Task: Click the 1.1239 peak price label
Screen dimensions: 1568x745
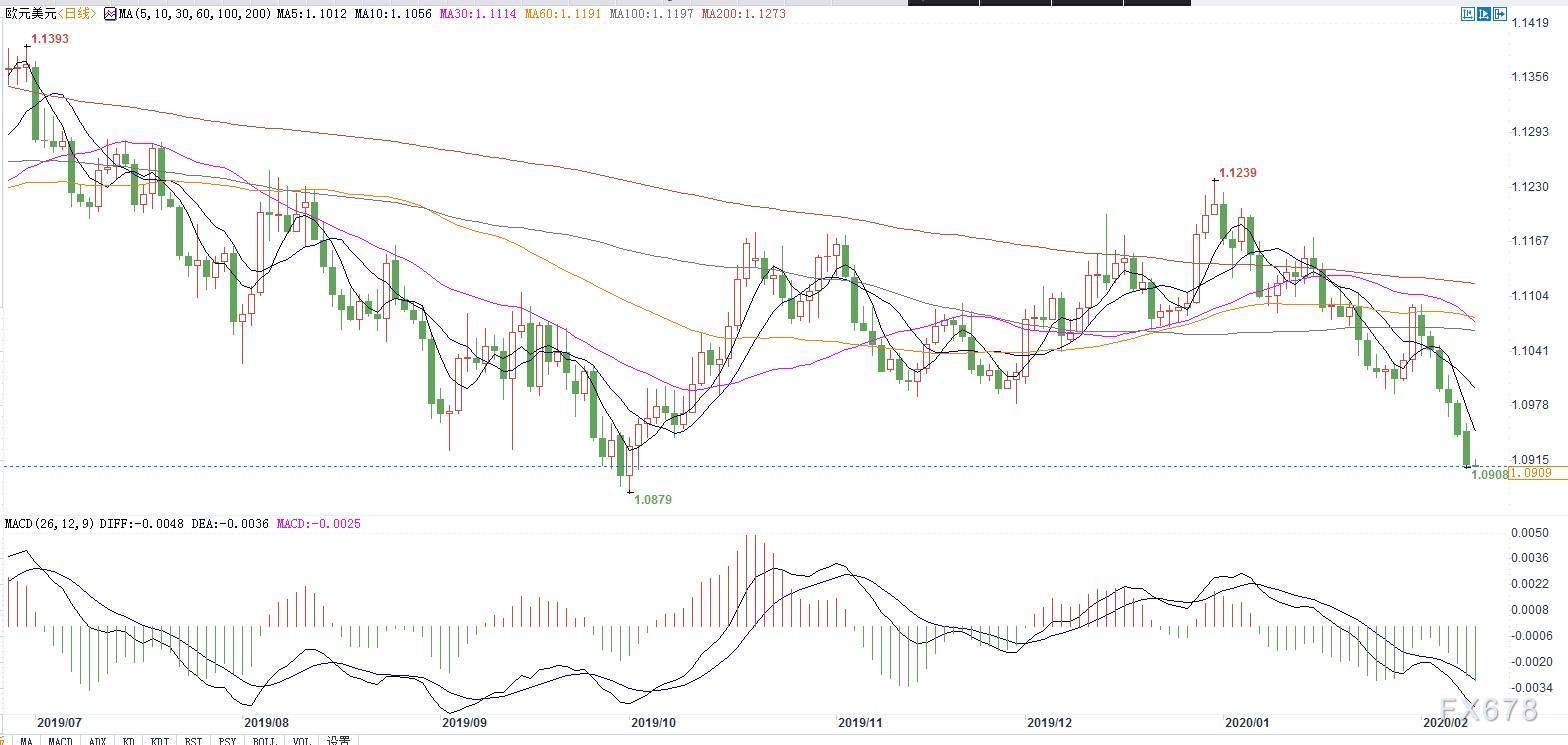Action: pos(1238,173)
